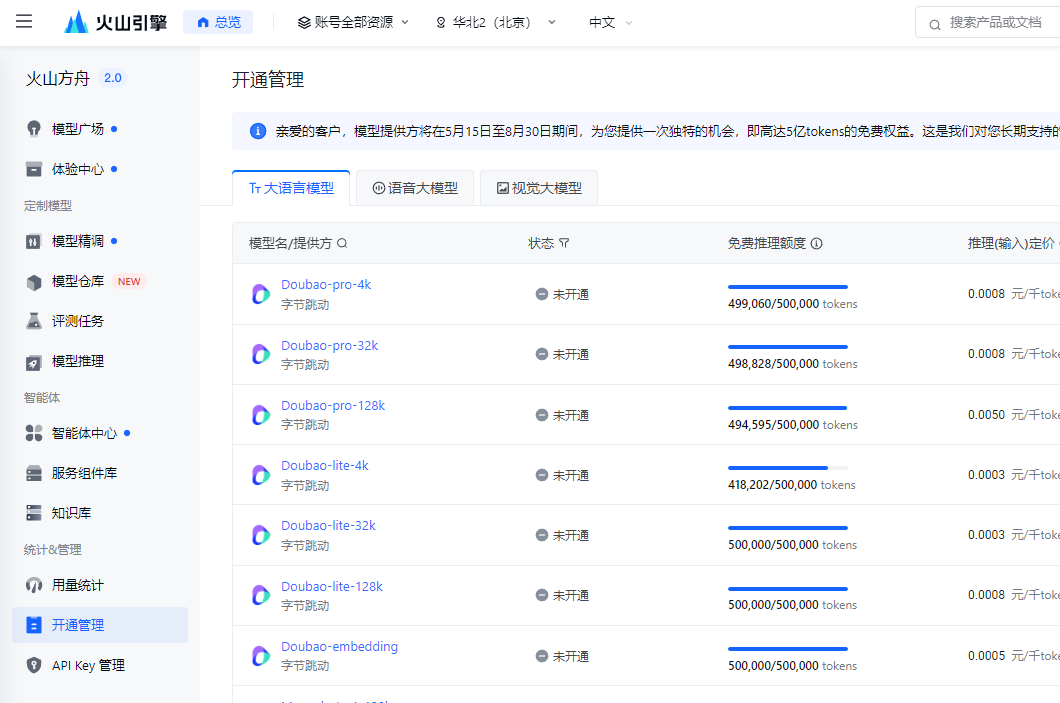Open the Doubao-lite-32k model link
This screenshot has height=703, width=1060.
(328, 526)
